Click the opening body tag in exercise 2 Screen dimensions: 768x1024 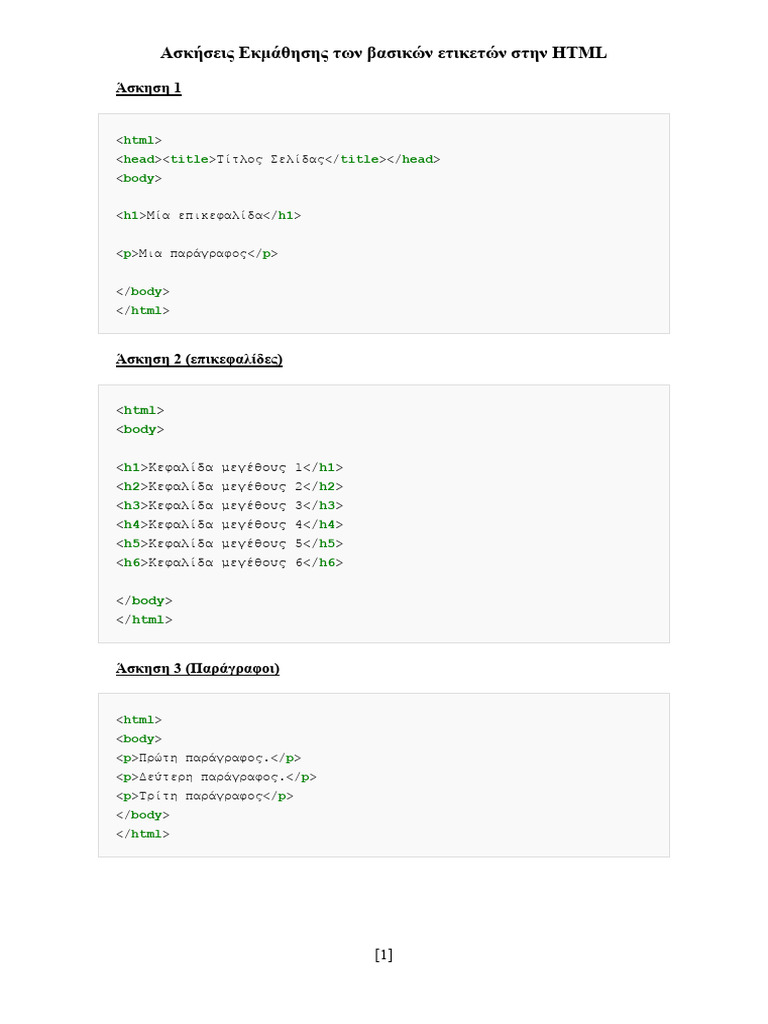click(x=140, y=430)
